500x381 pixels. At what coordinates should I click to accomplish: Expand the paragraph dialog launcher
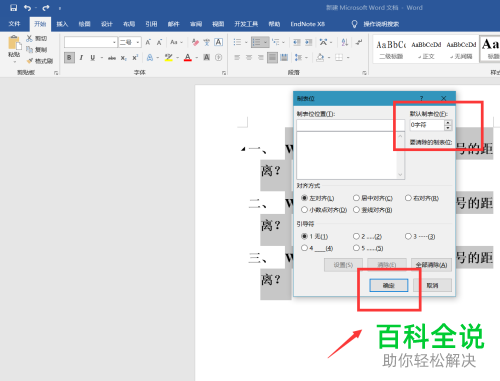click(x=364, y=73)
